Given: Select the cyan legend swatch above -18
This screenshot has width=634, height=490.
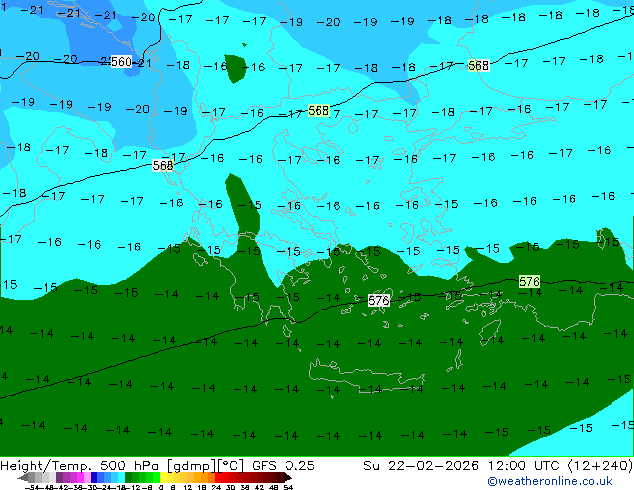Looking at the screenshot, I should click(121, 477).
